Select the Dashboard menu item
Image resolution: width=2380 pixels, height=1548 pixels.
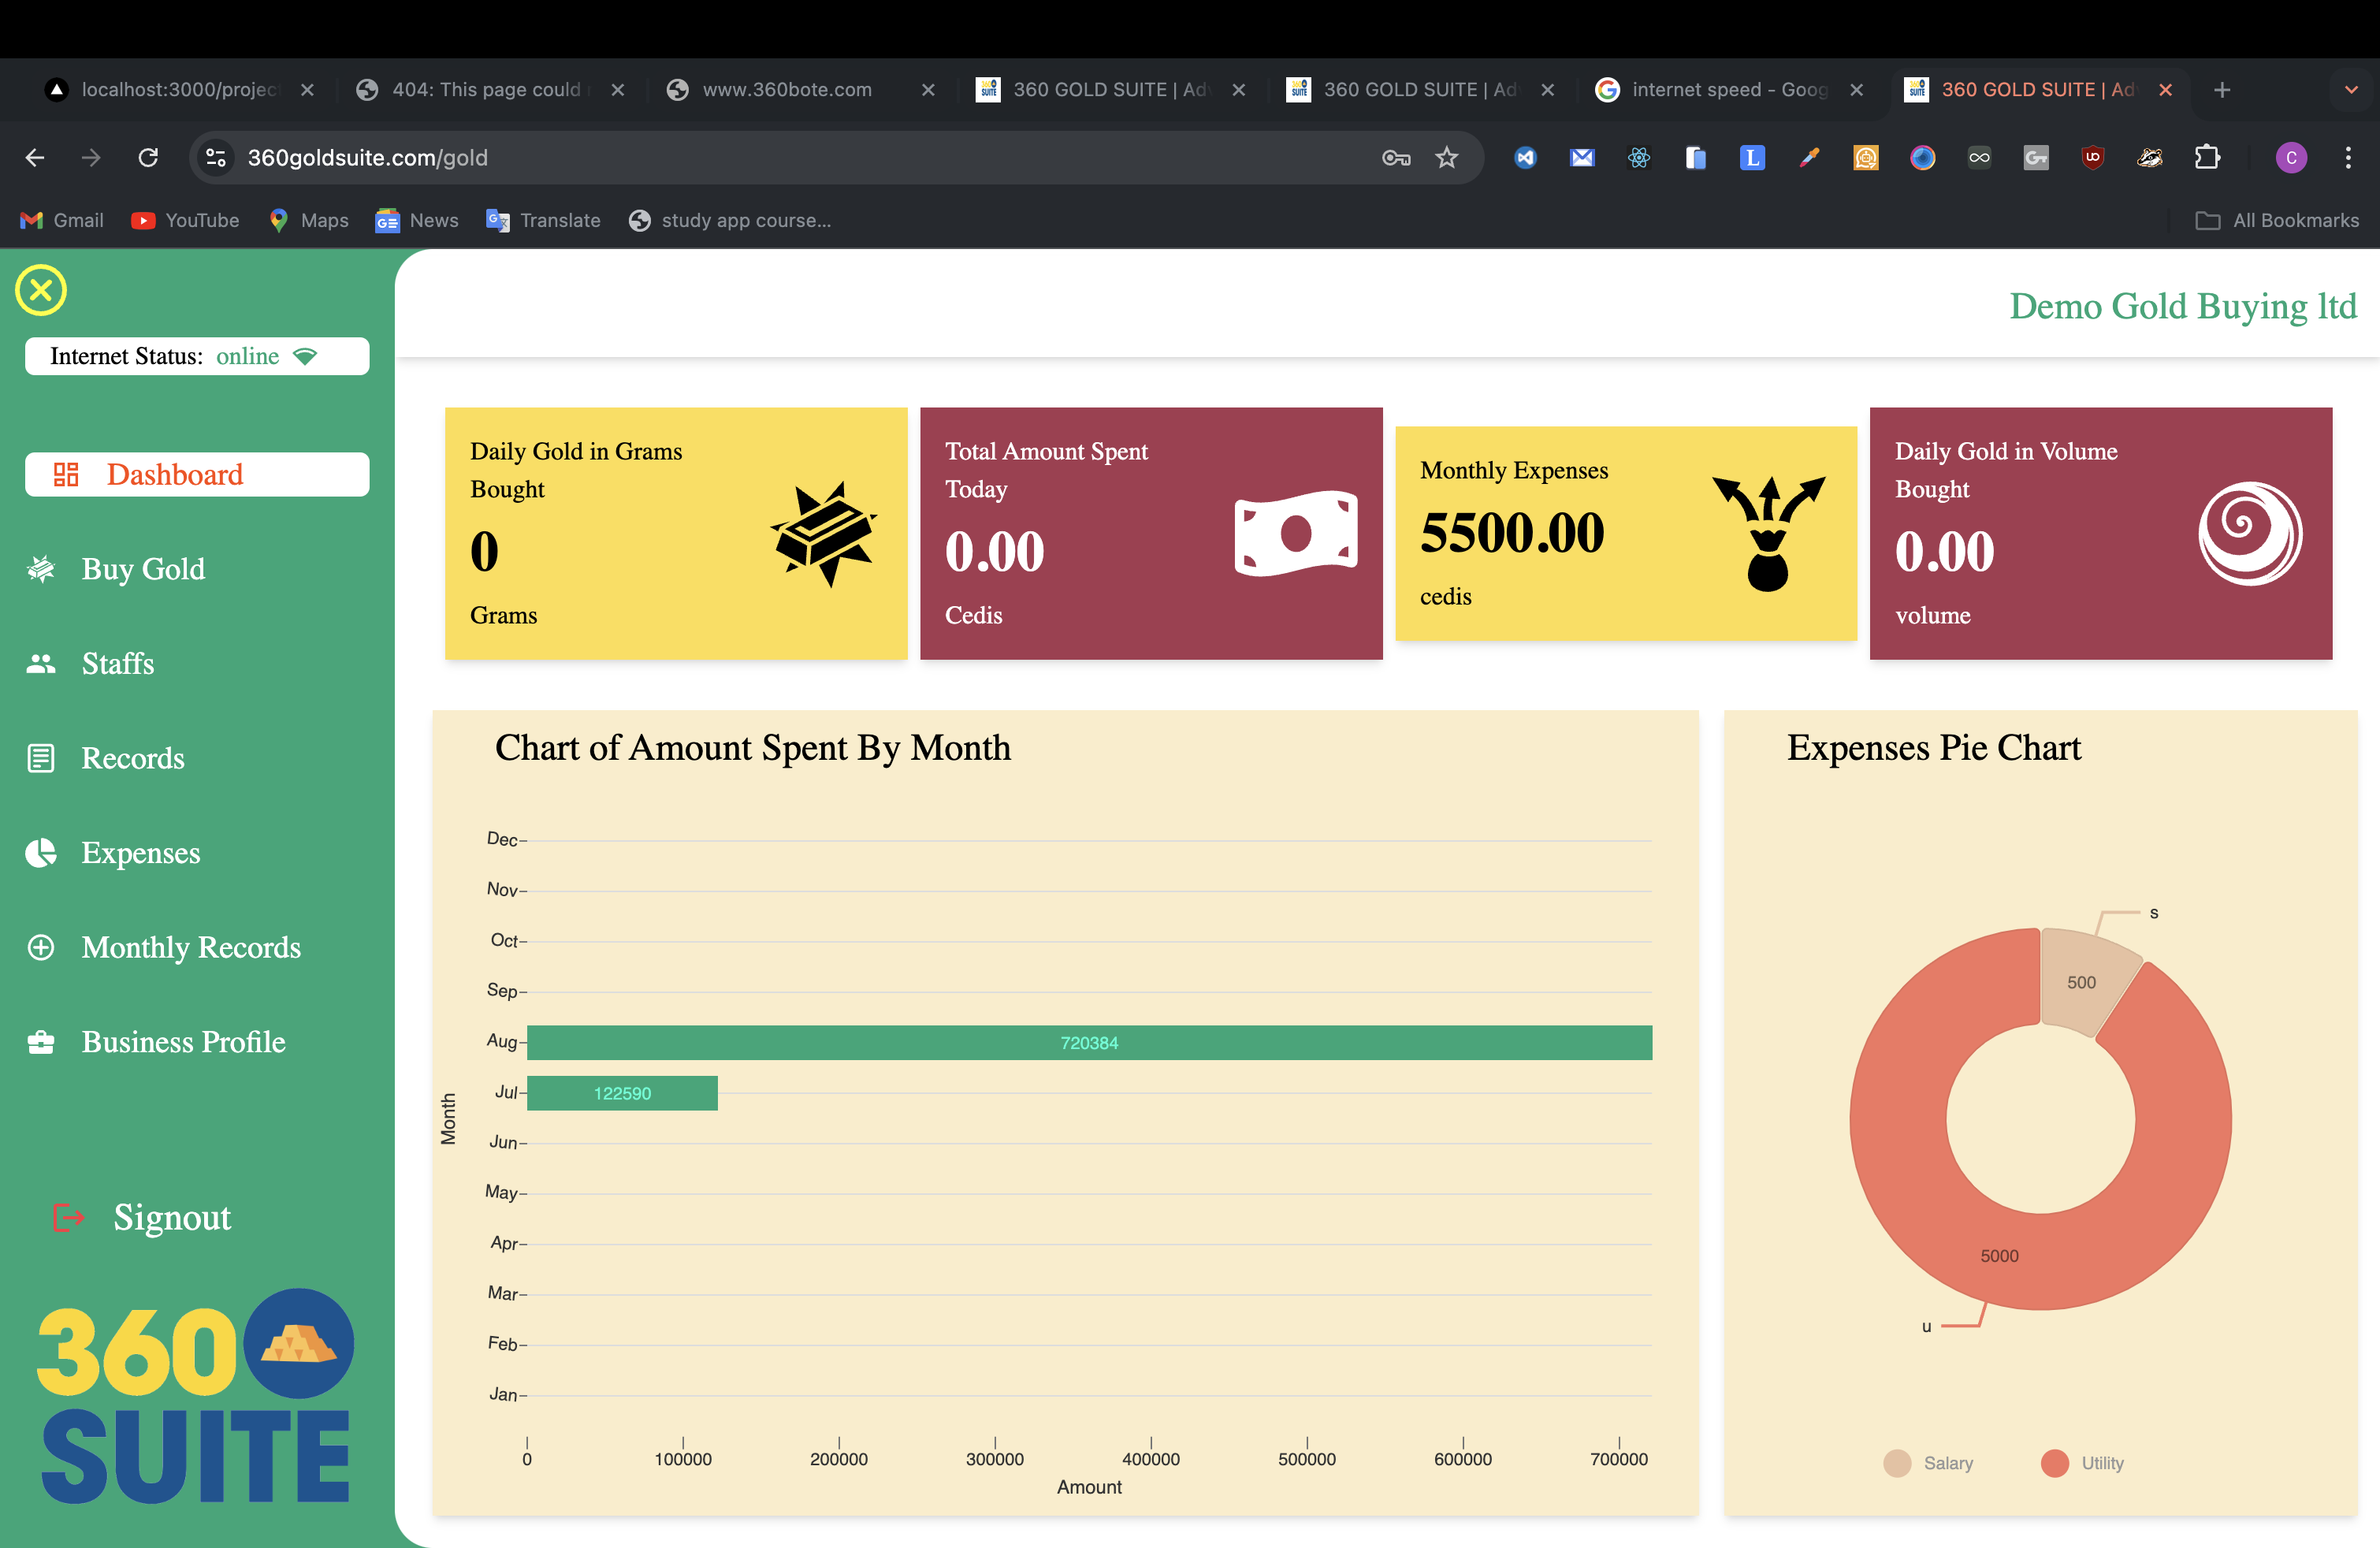pos(197,474)
